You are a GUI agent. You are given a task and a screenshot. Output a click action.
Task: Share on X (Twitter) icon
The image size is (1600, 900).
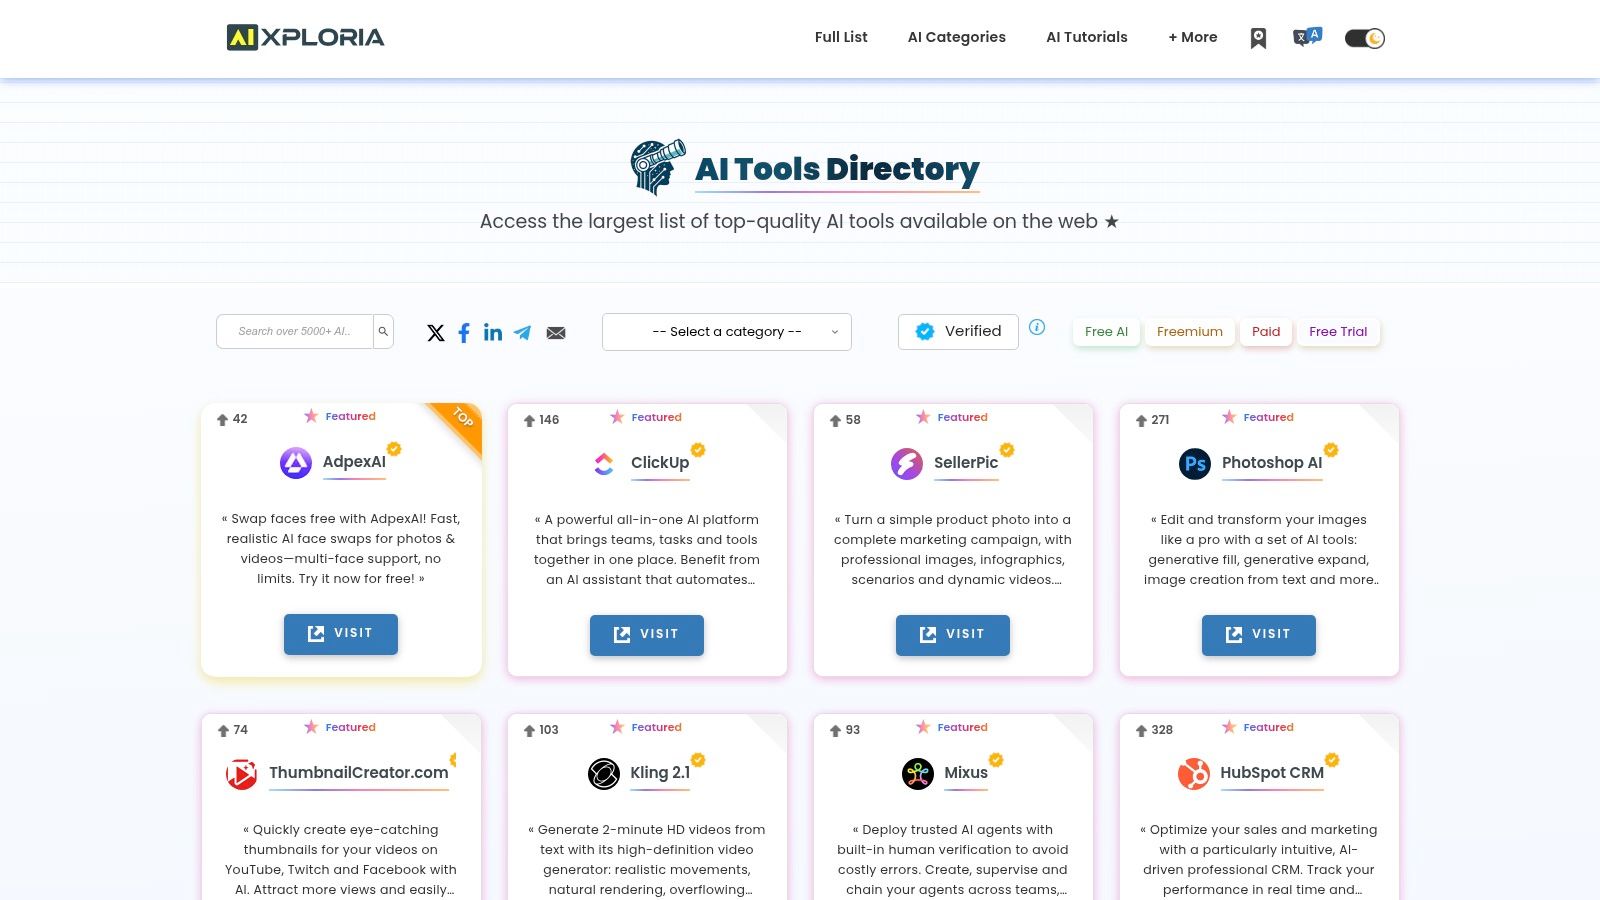point(436,333)
